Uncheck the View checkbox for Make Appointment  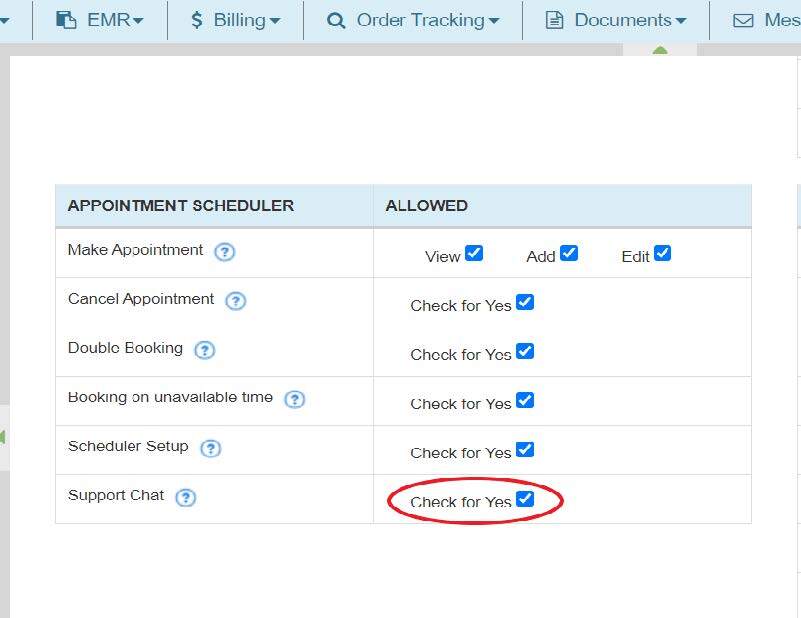(474, 253)
